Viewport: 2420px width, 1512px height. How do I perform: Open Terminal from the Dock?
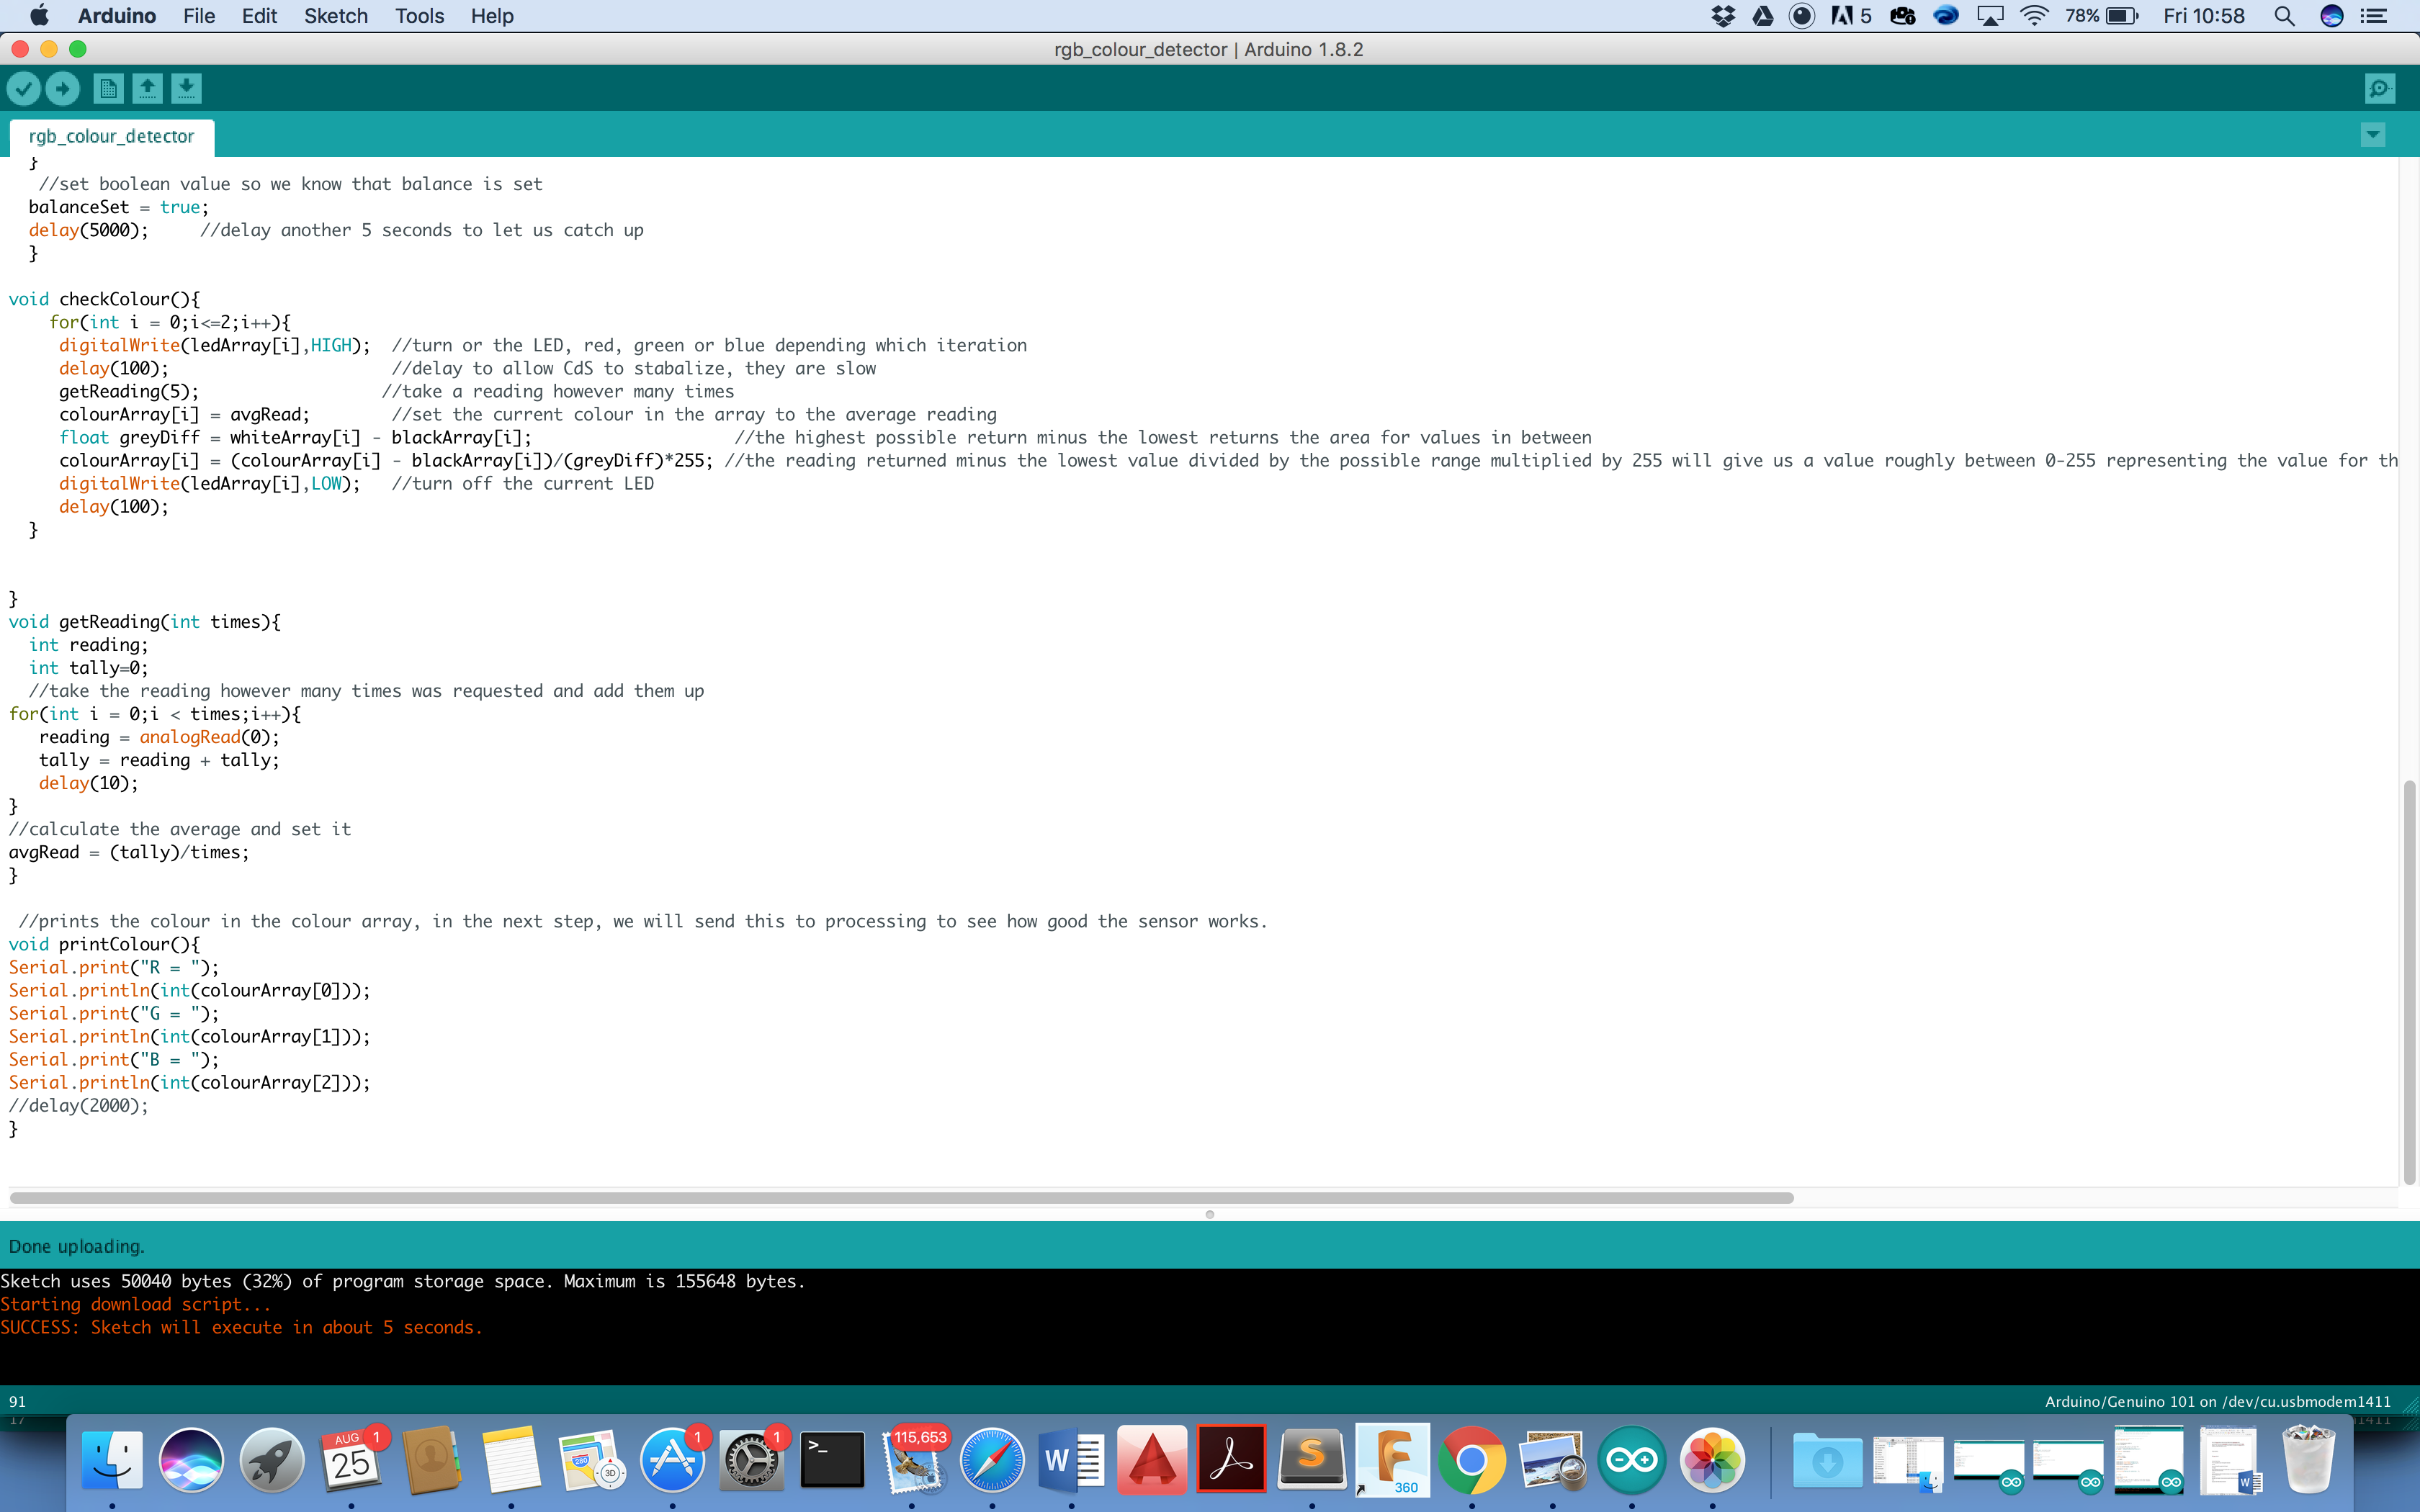click(x=832, y=1460)
